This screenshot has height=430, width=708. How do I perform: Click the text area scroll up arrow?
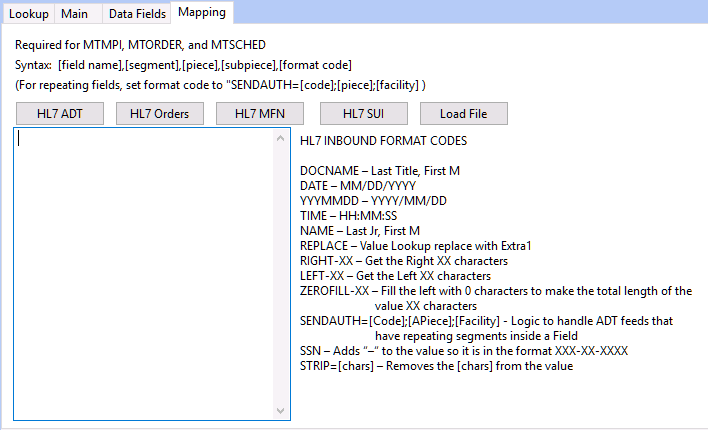coord(280,138)
